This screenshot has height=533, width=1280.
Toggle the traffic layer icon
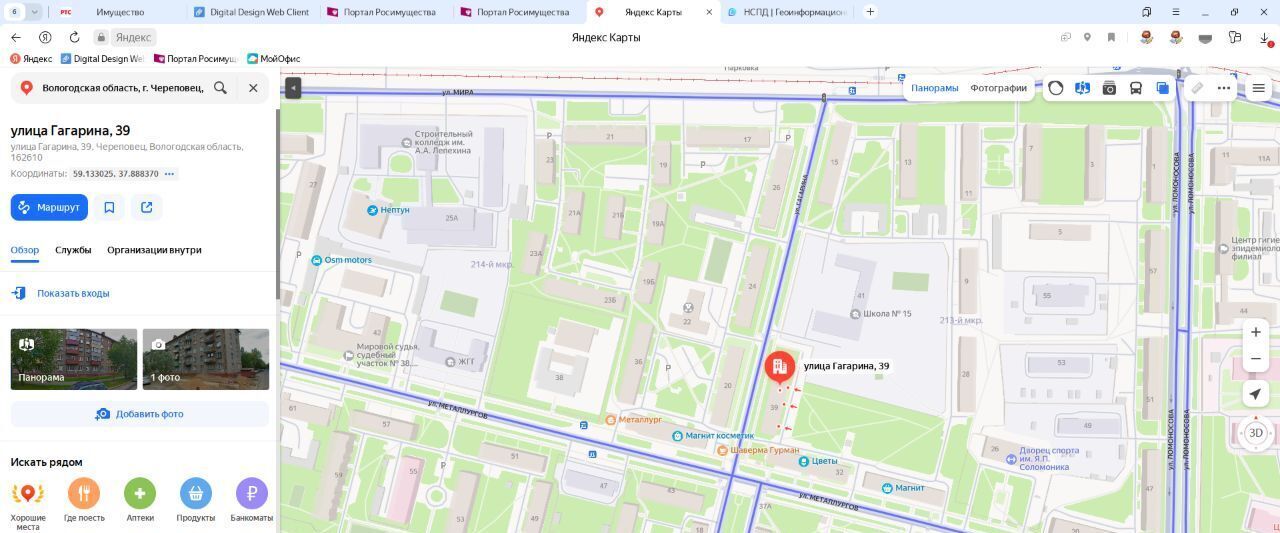point(1056,88)
